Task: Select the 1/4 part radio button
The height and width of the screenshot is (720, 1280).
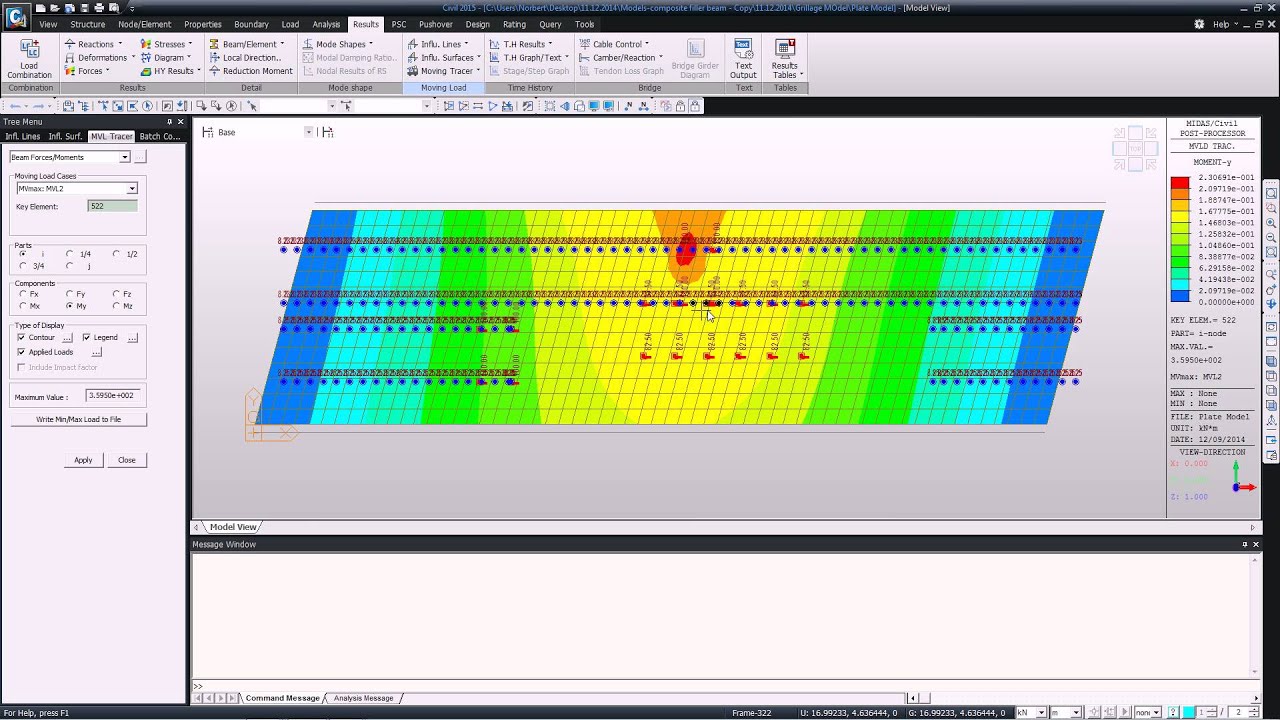Action: point(69,254)
